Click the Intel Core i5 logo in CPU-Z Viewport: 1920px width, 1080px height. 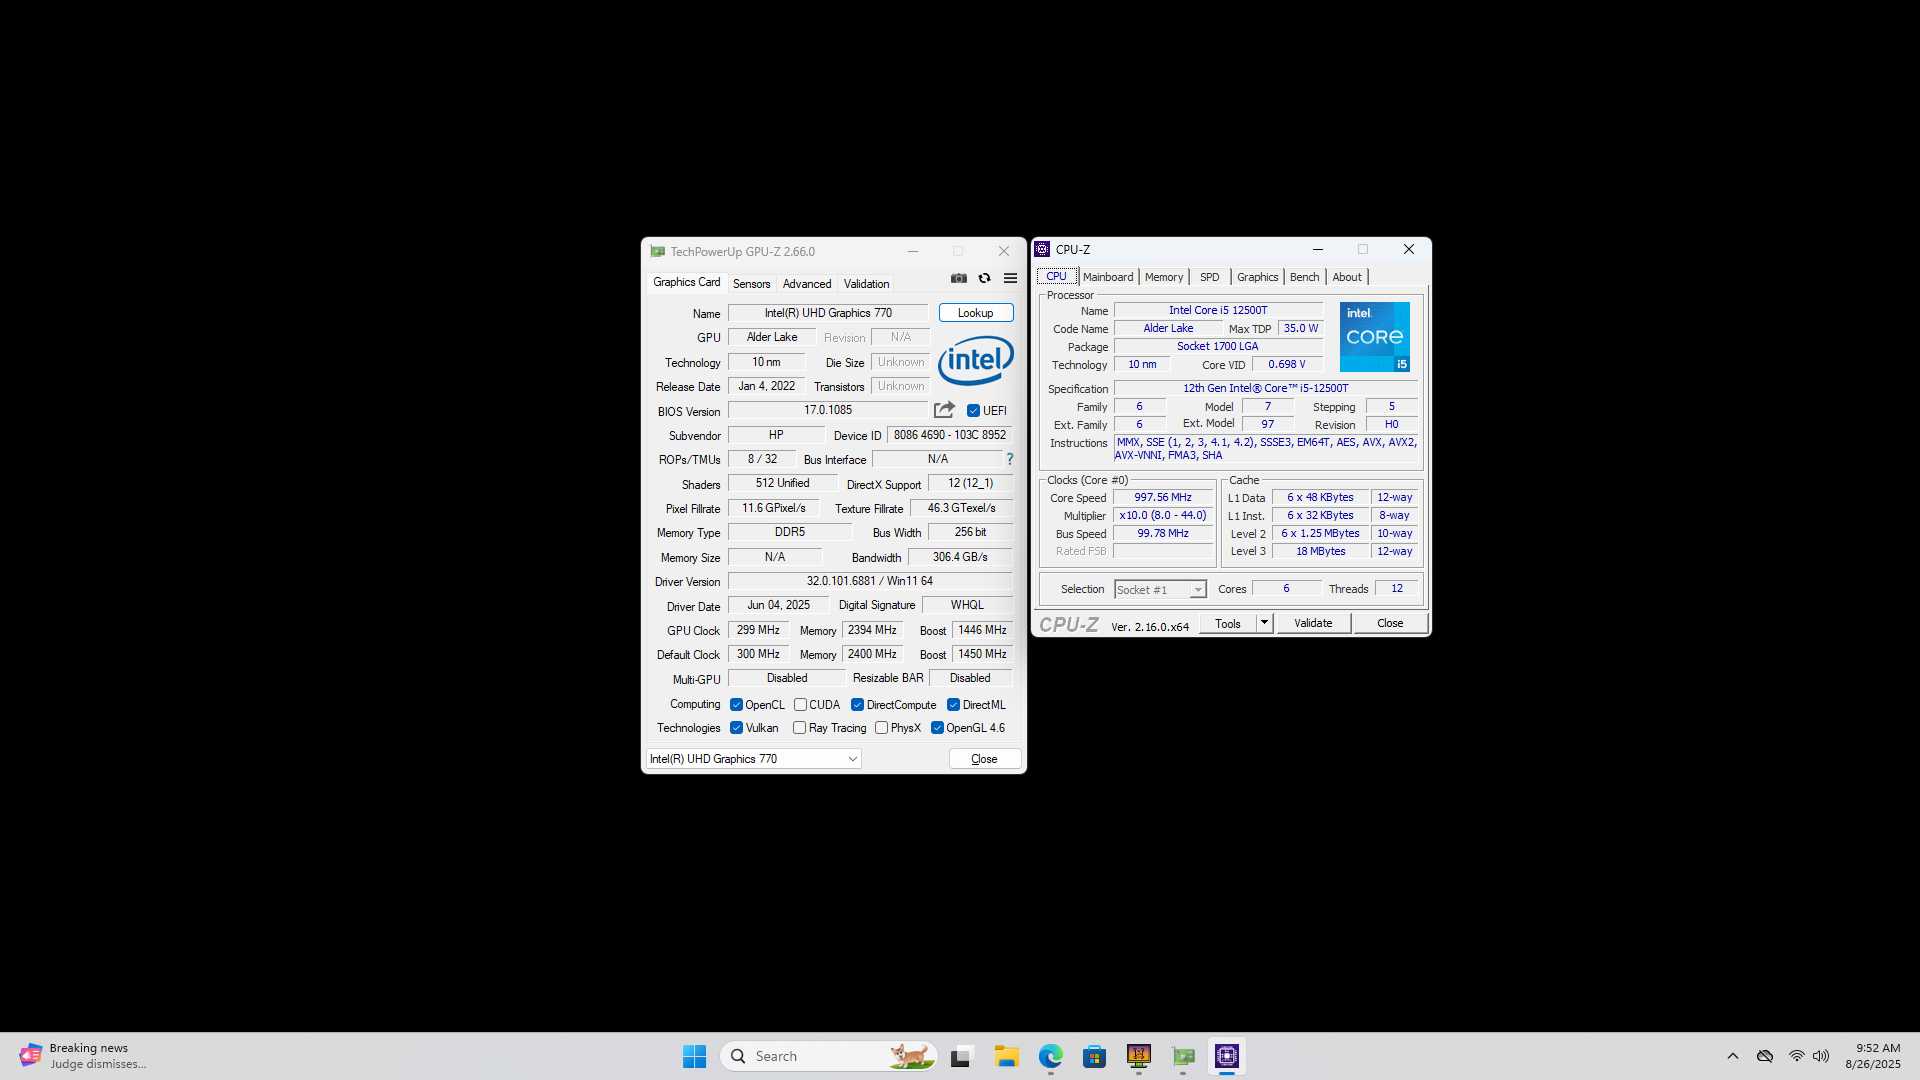coord(1375,337)
